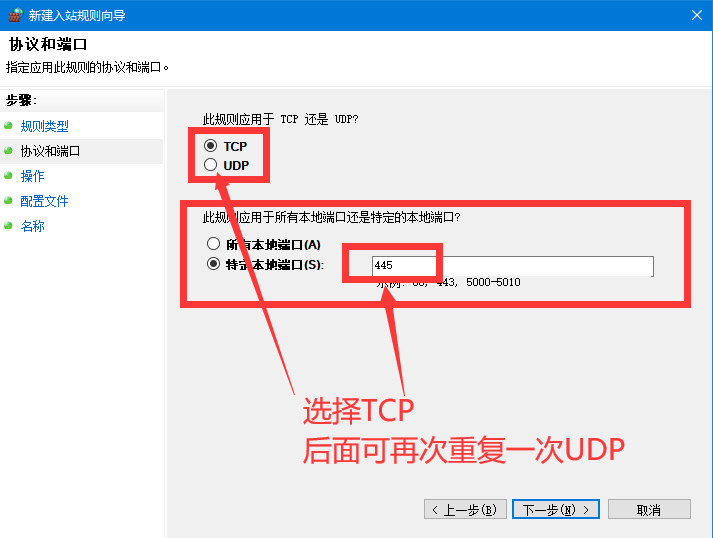
Task: Proceed with 下一步(N) button
Action: [x=556, y=509]
